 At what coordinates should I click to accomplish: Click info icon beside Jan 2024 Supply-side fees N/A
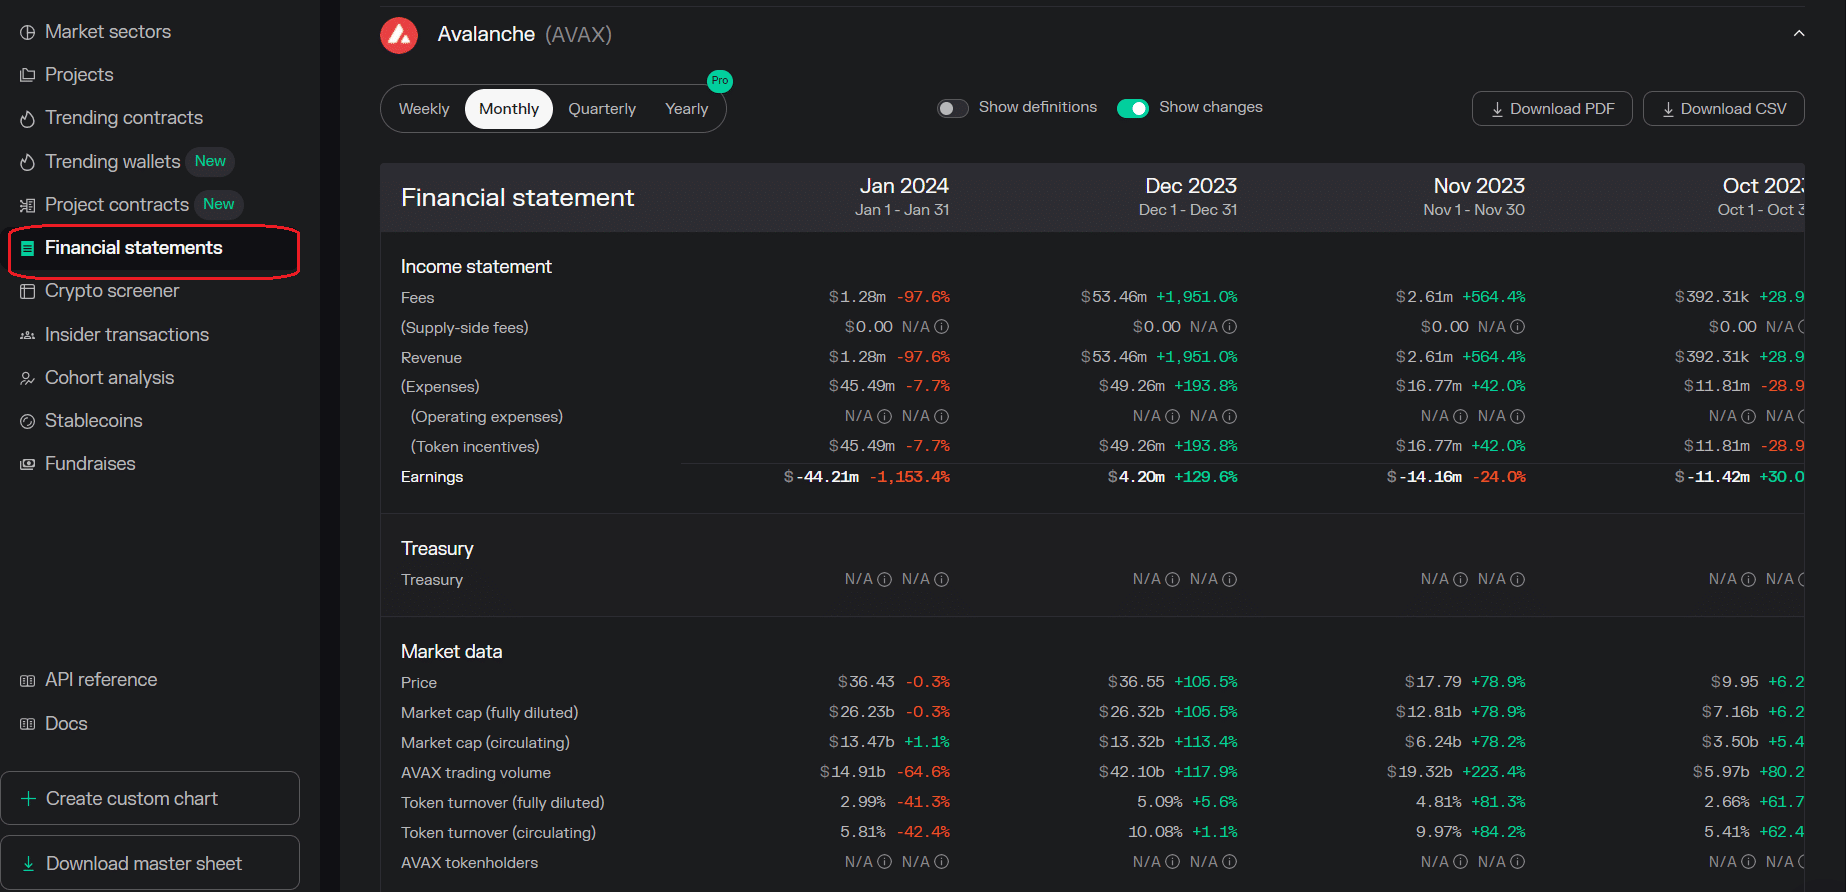[941, 327]
